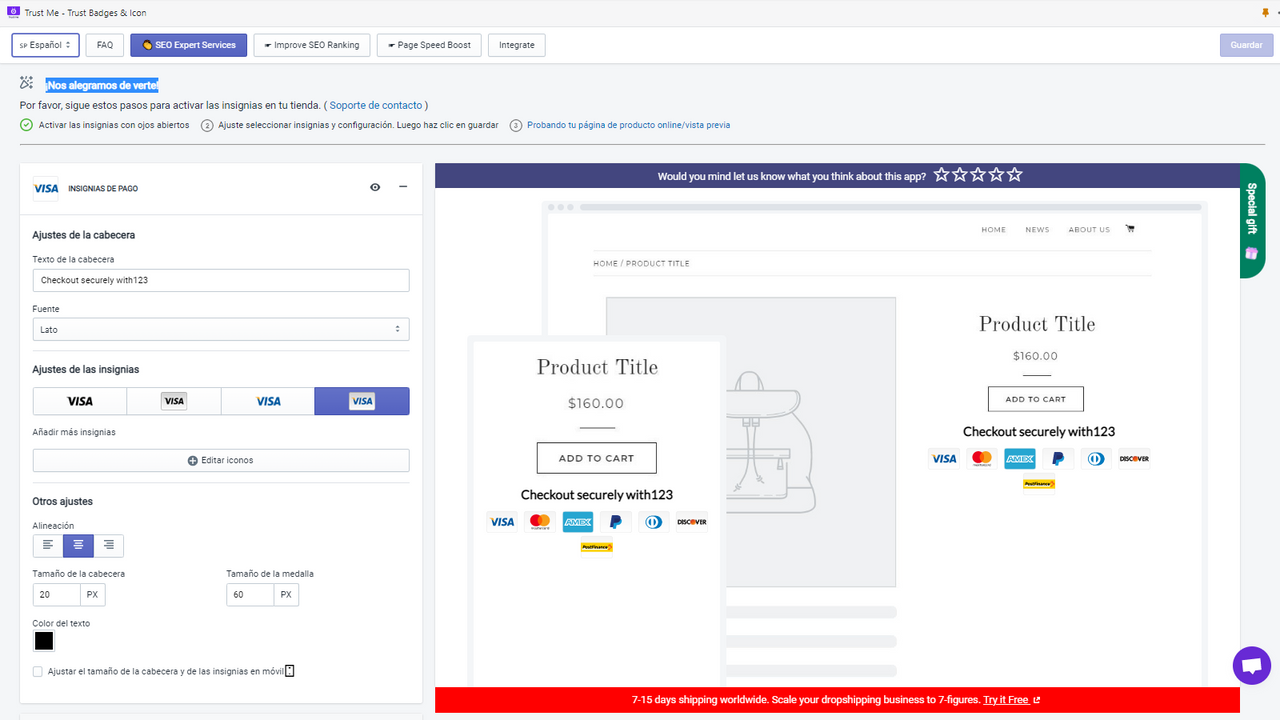Image resolution: width=1280 pixels, height=720 pixels.
Task: Open Improve SEO Ranking
Action: pos(312,45)
